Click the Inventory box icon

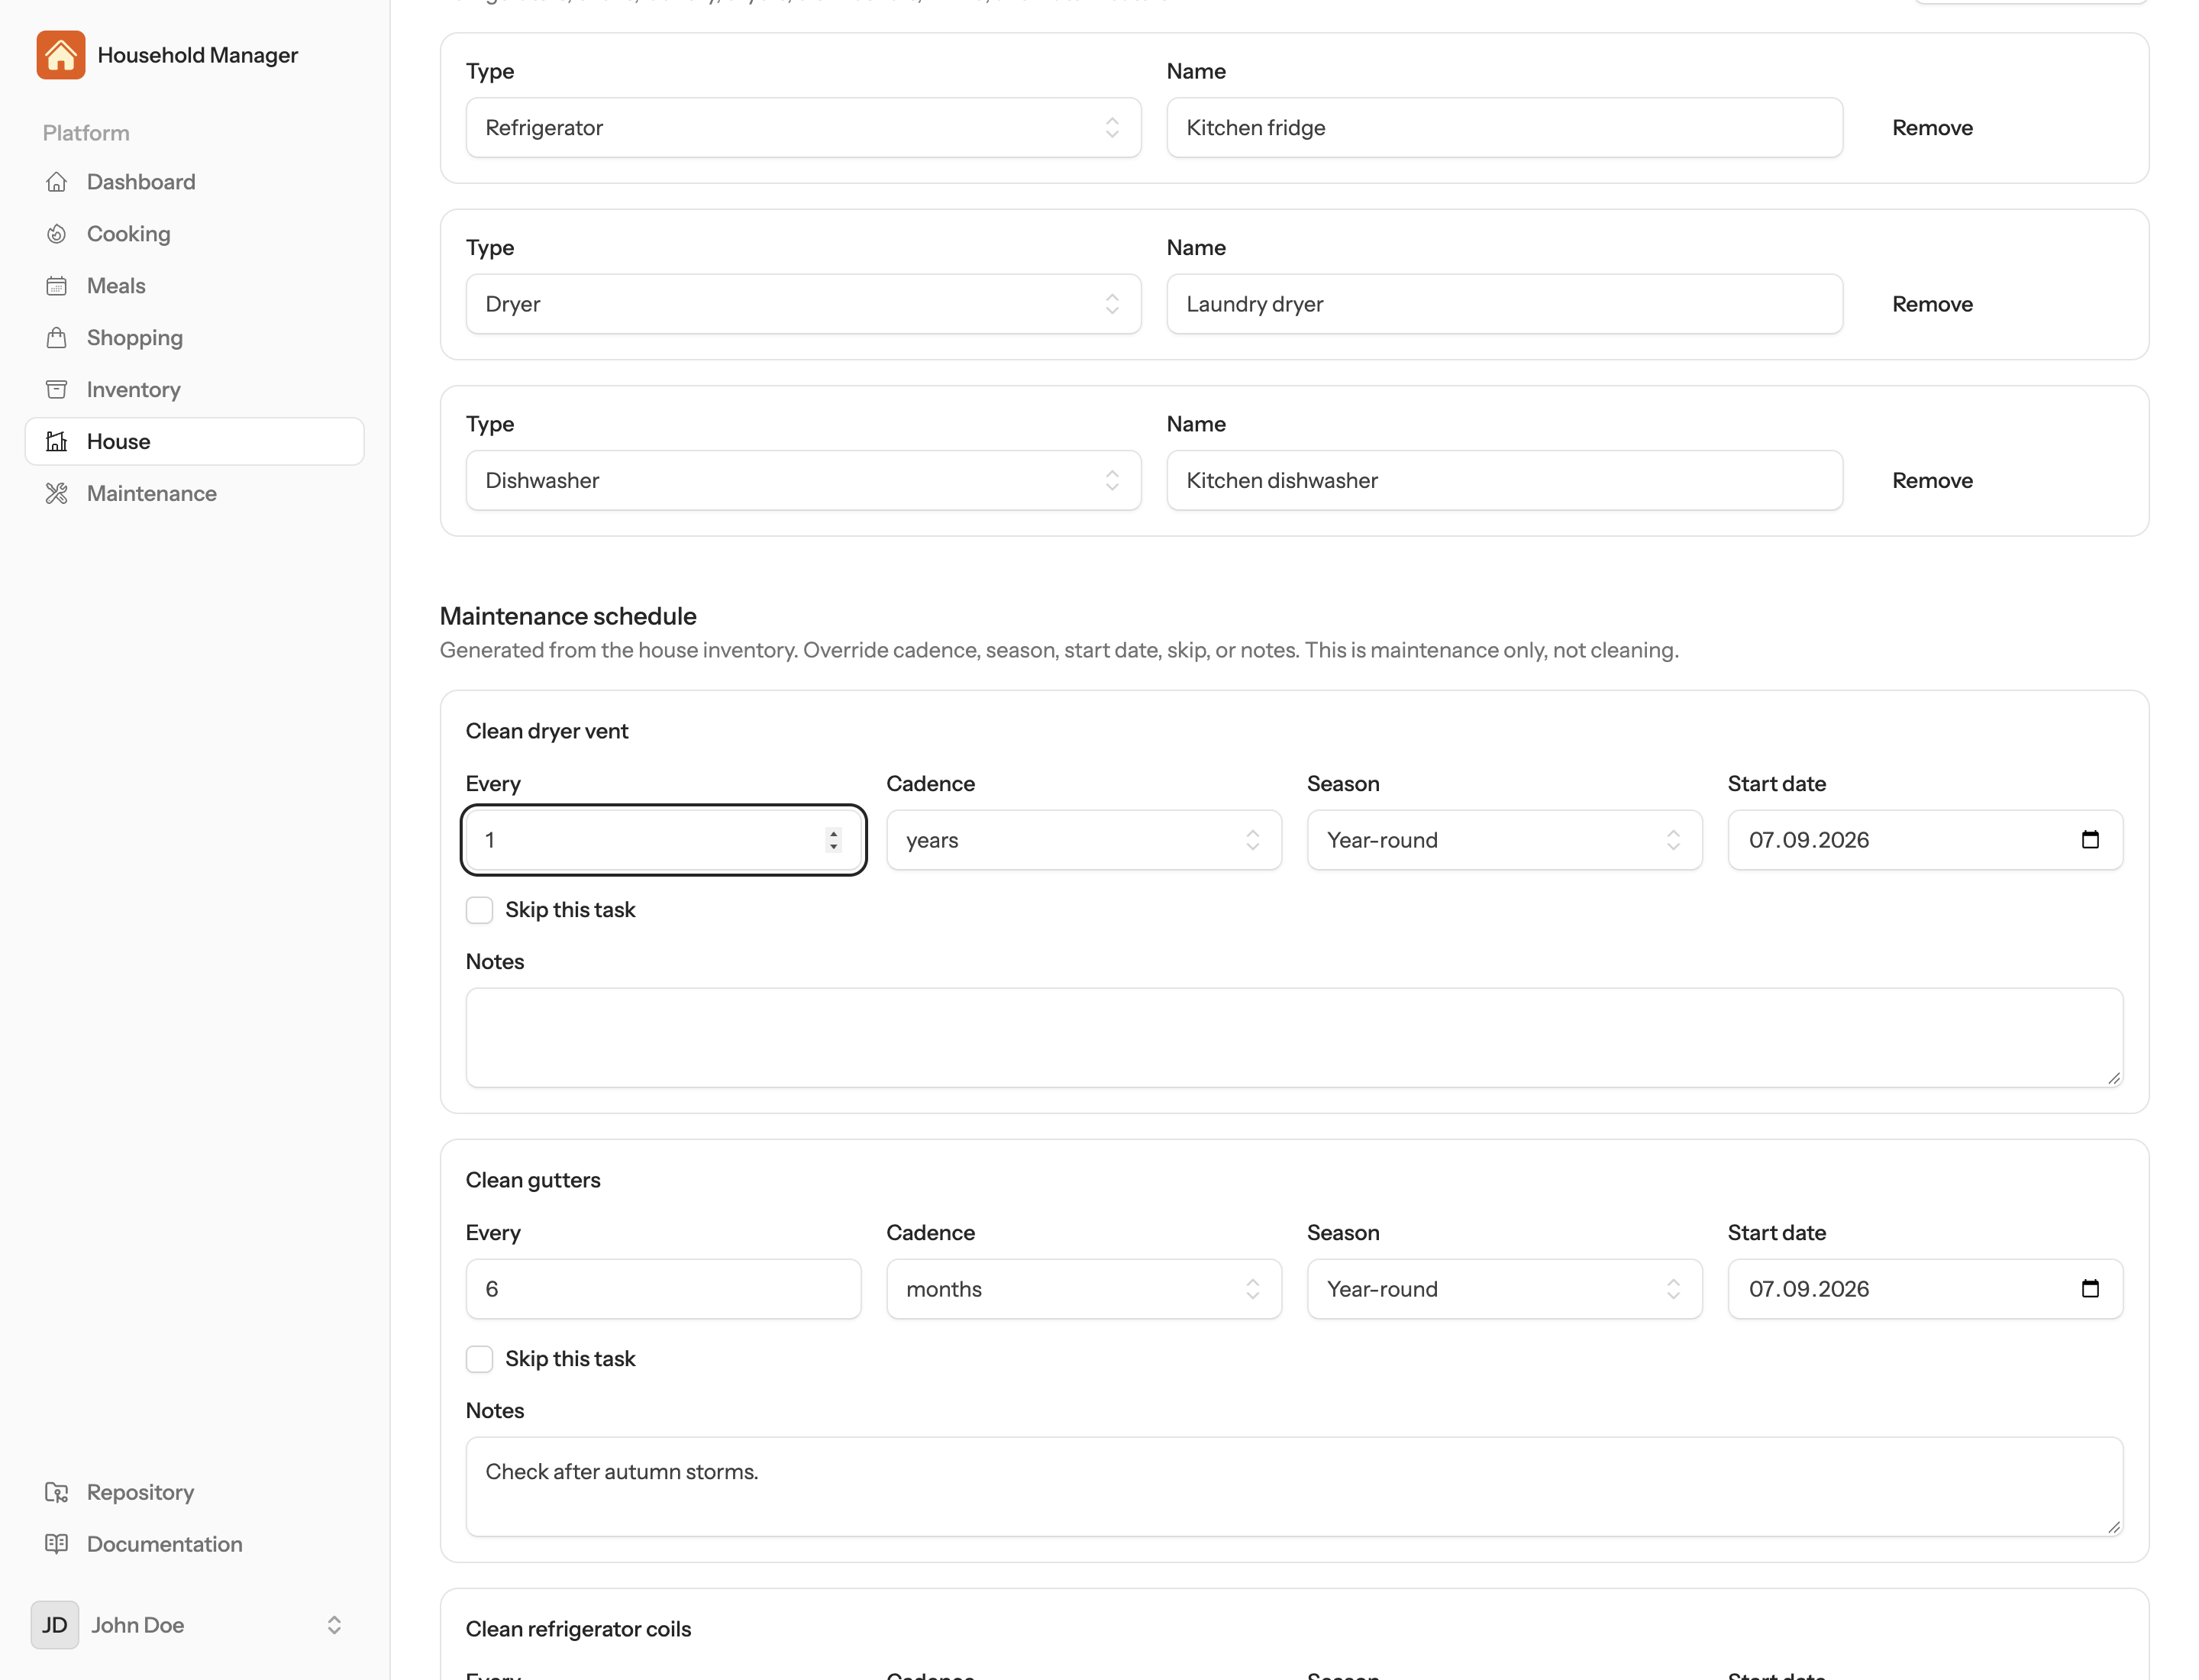[x=57, y=390]
